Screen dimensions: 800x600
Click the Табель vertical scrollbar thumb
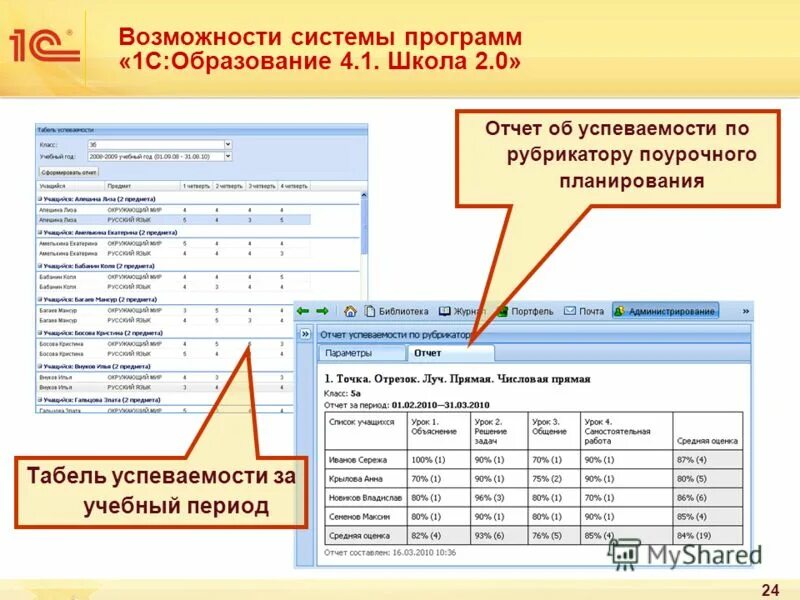tap(364, 227)
